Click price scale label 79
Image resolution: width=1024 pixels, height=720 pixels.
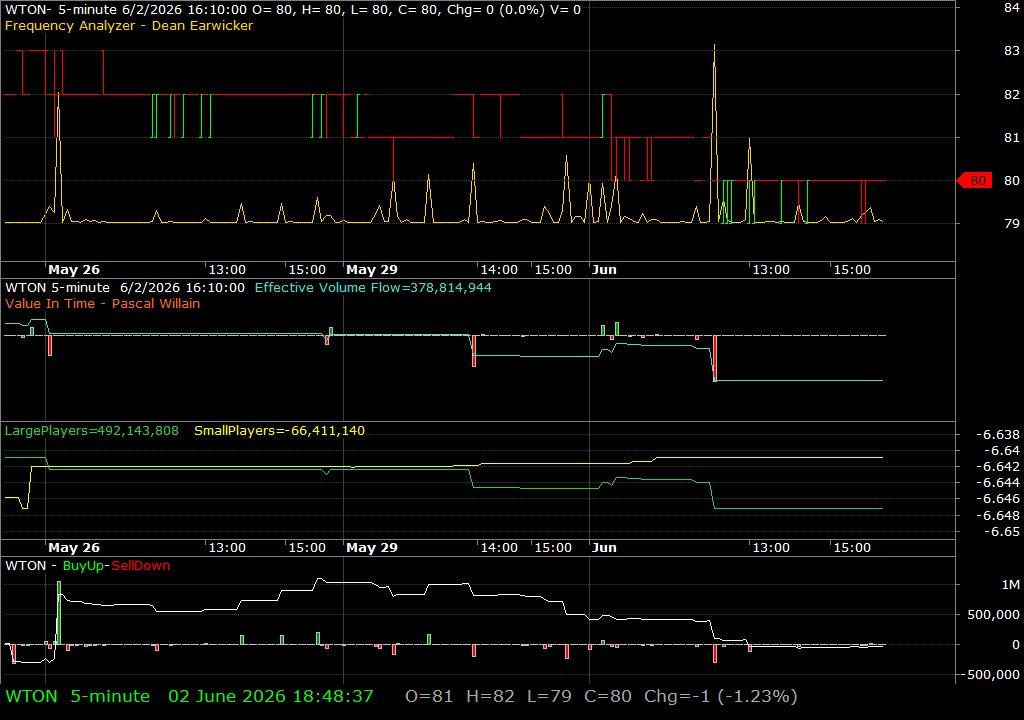1012,223
